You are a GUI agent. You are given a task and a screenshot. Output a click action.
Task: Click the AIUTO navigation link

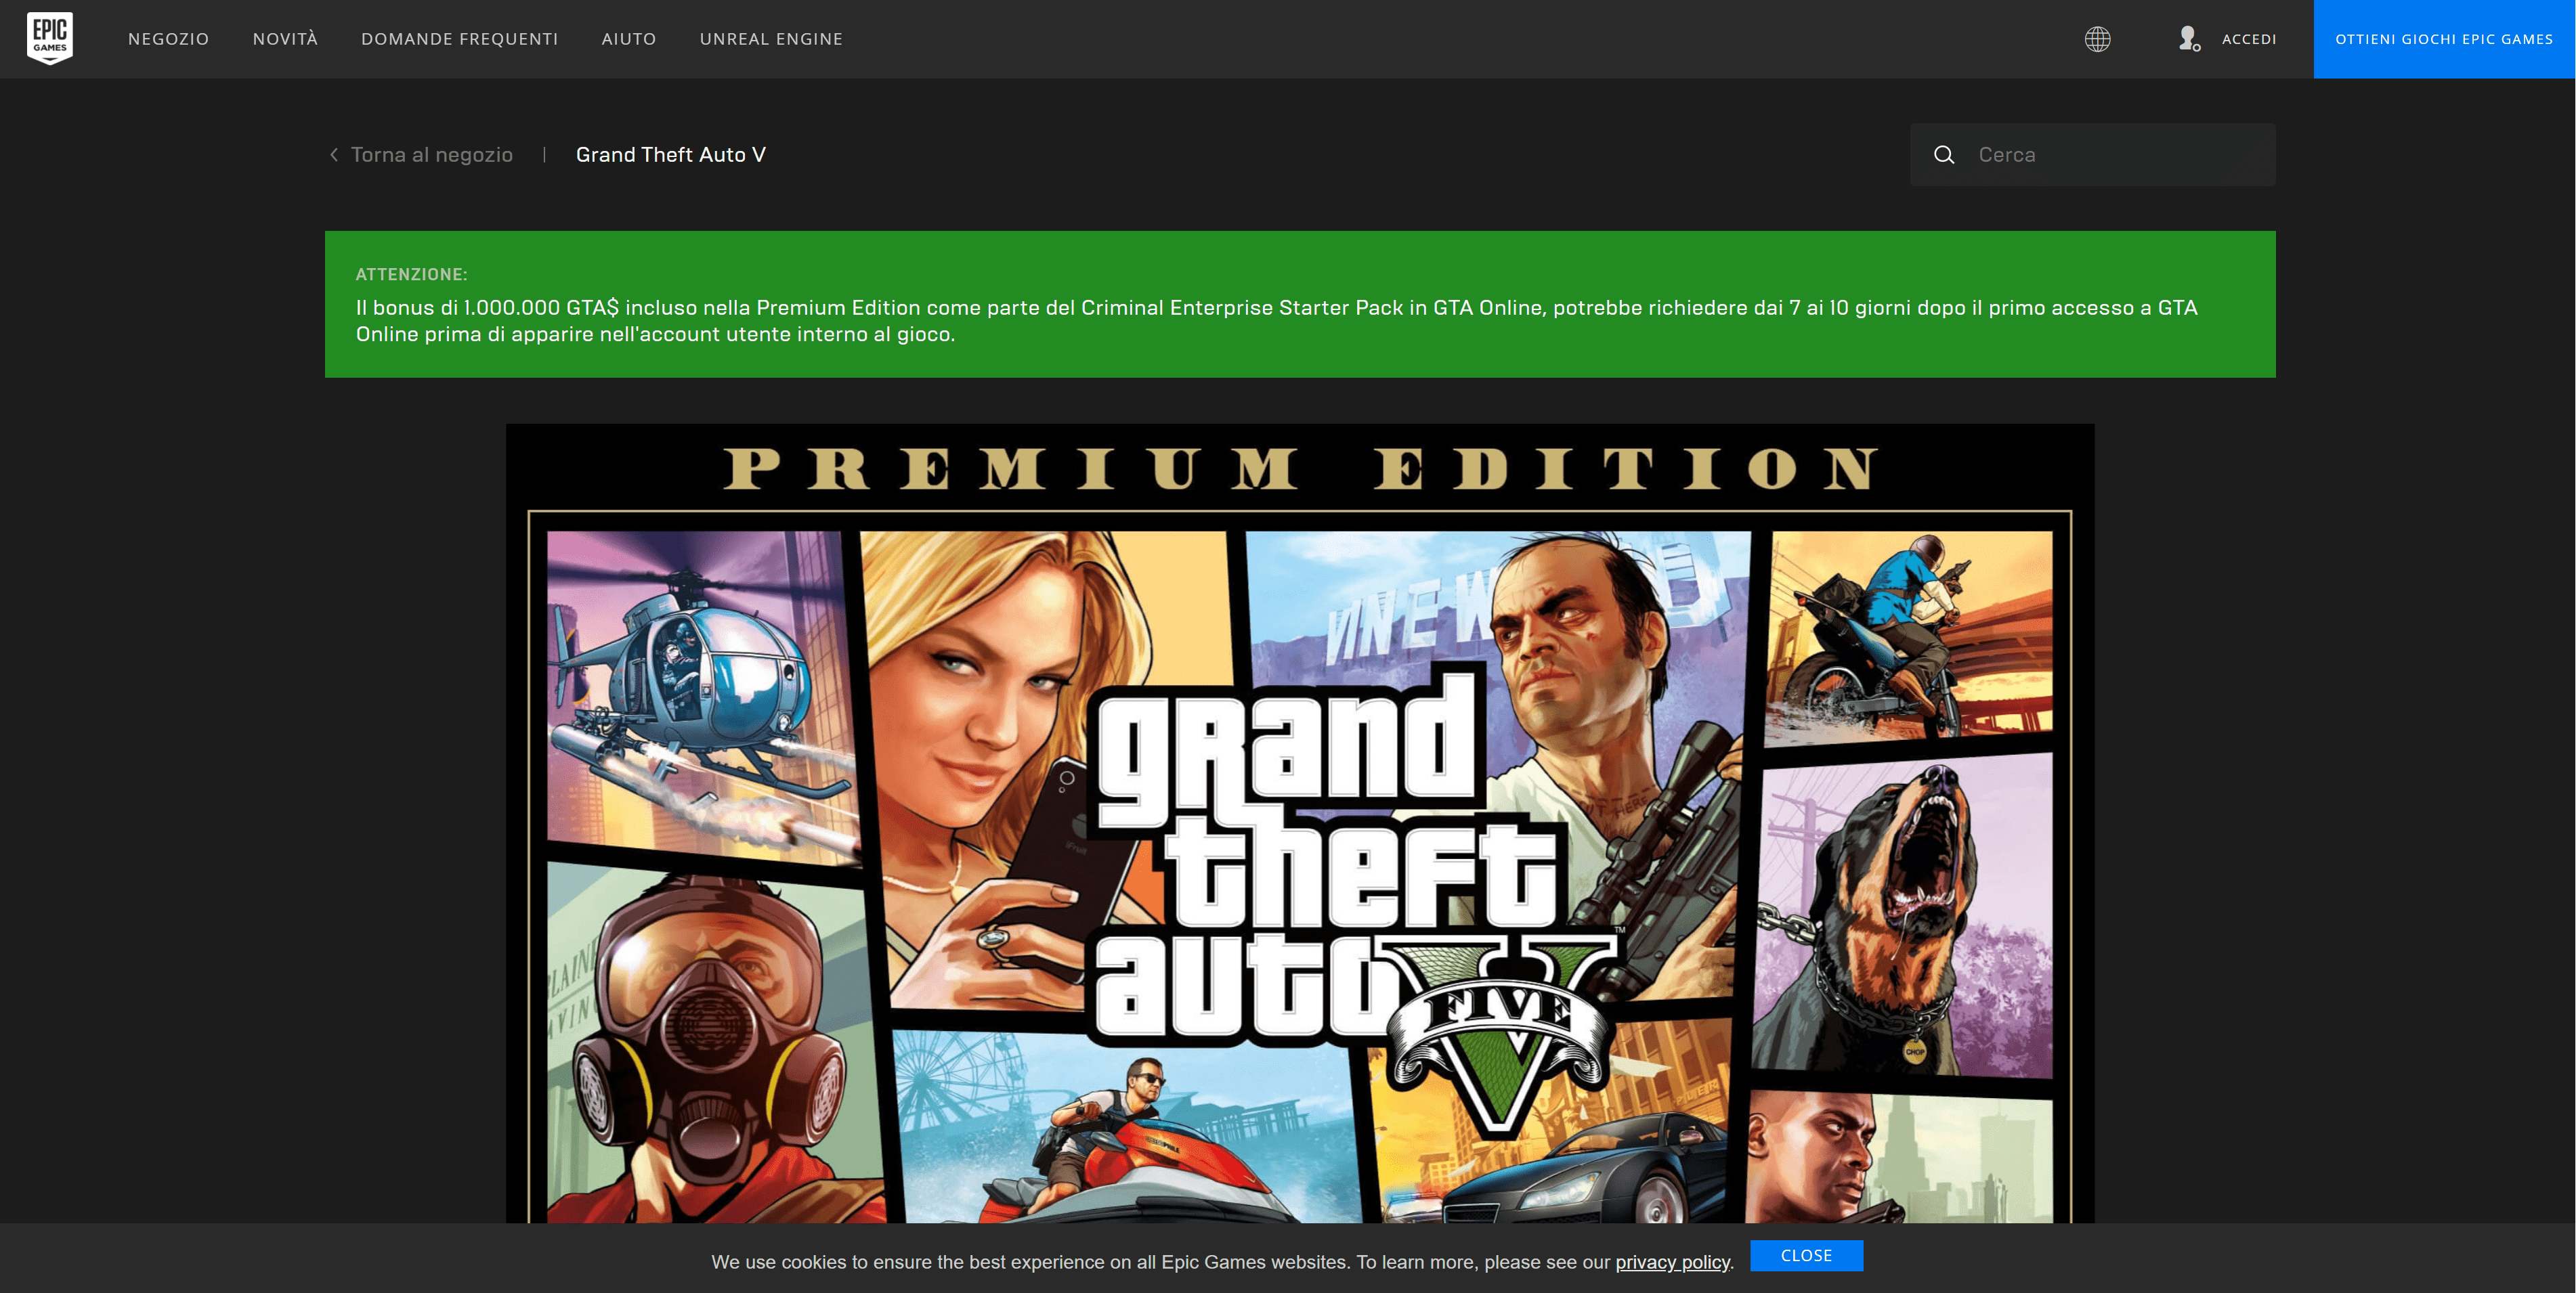pos(630,38)
